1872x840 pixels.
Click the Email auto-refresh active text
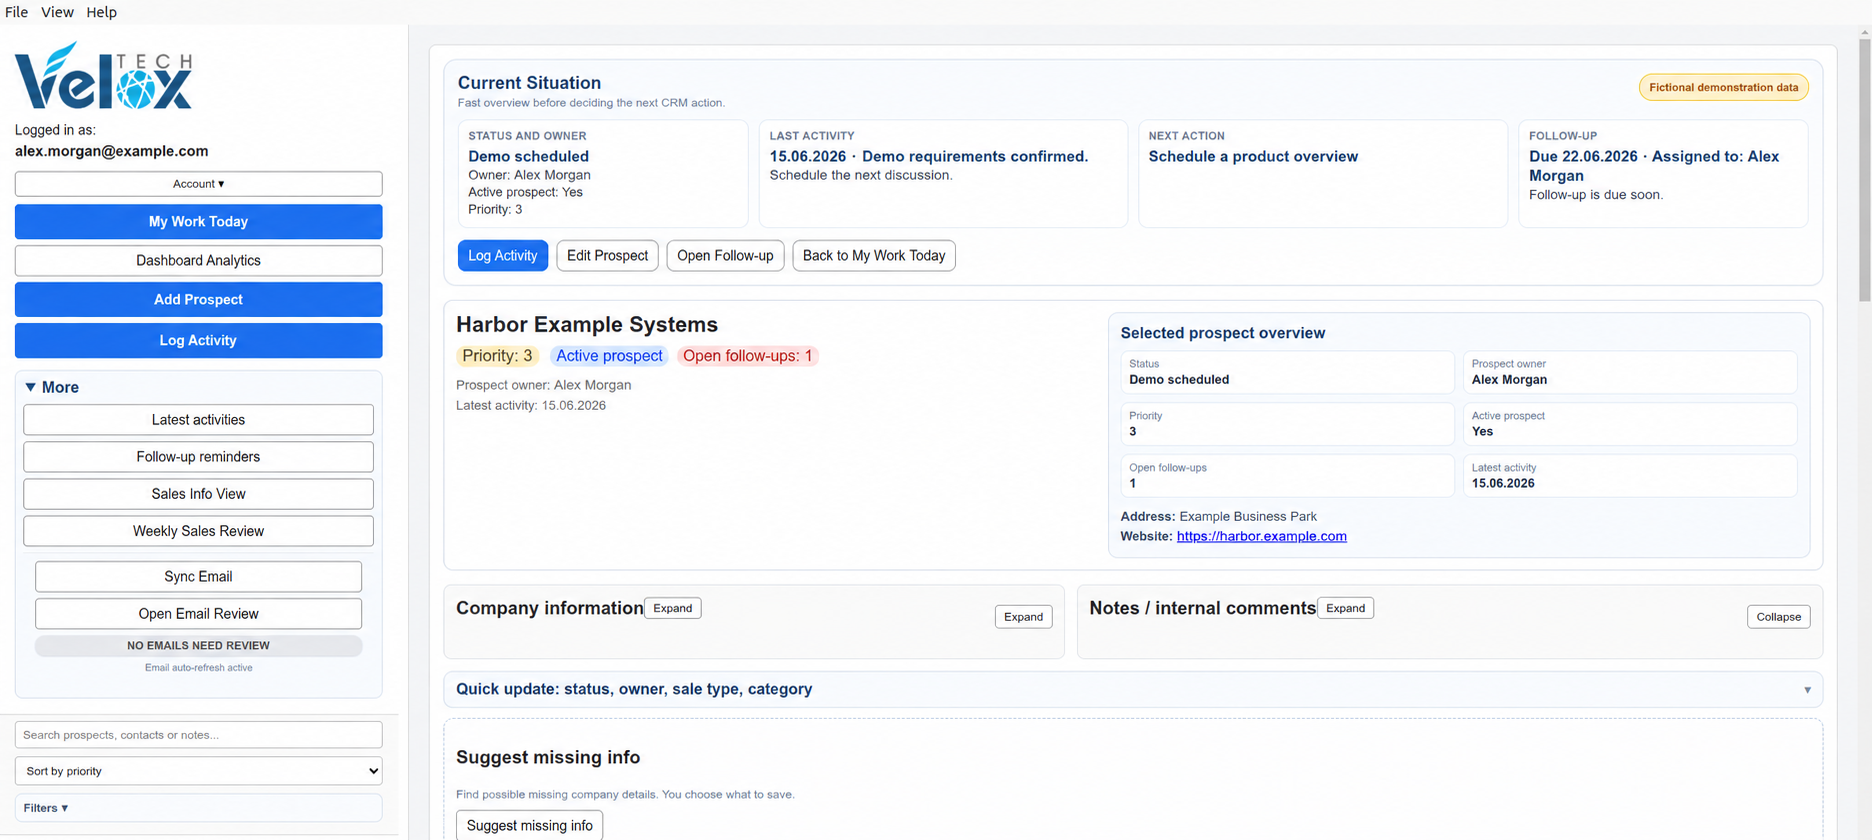tap(198, 668)
